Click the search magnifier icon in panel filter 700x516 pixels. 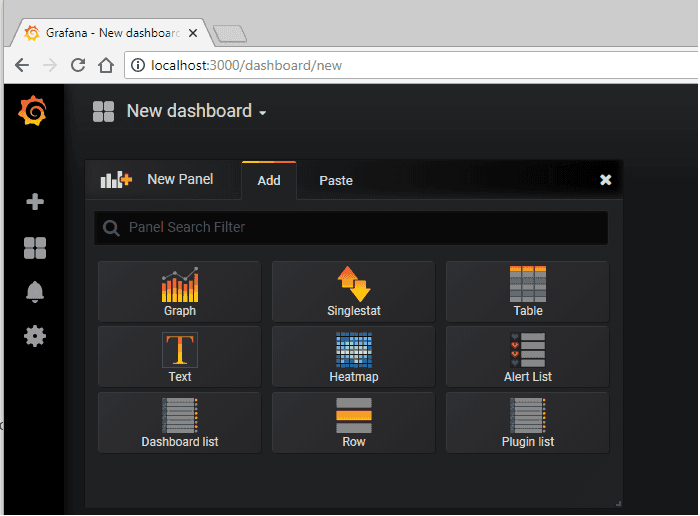(111, 228)
